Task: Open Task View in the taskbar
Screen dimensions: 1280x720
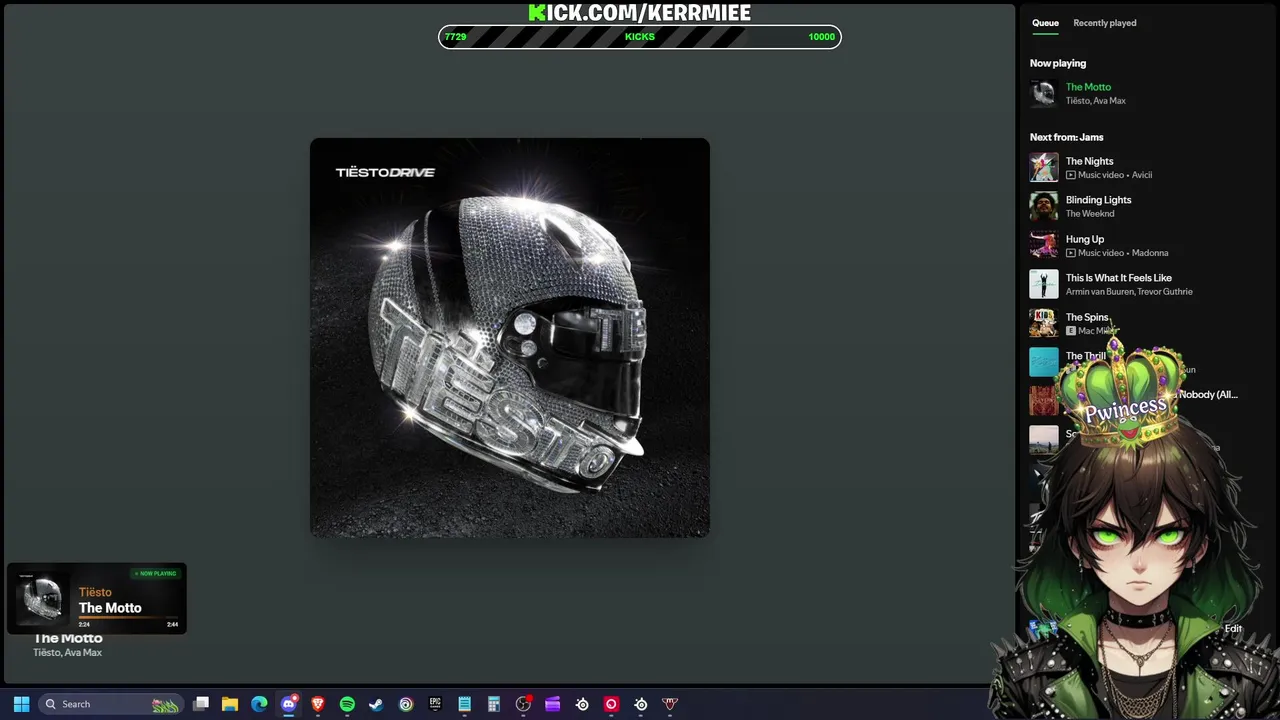Action: pyautogui.click(x=201, y=704)
